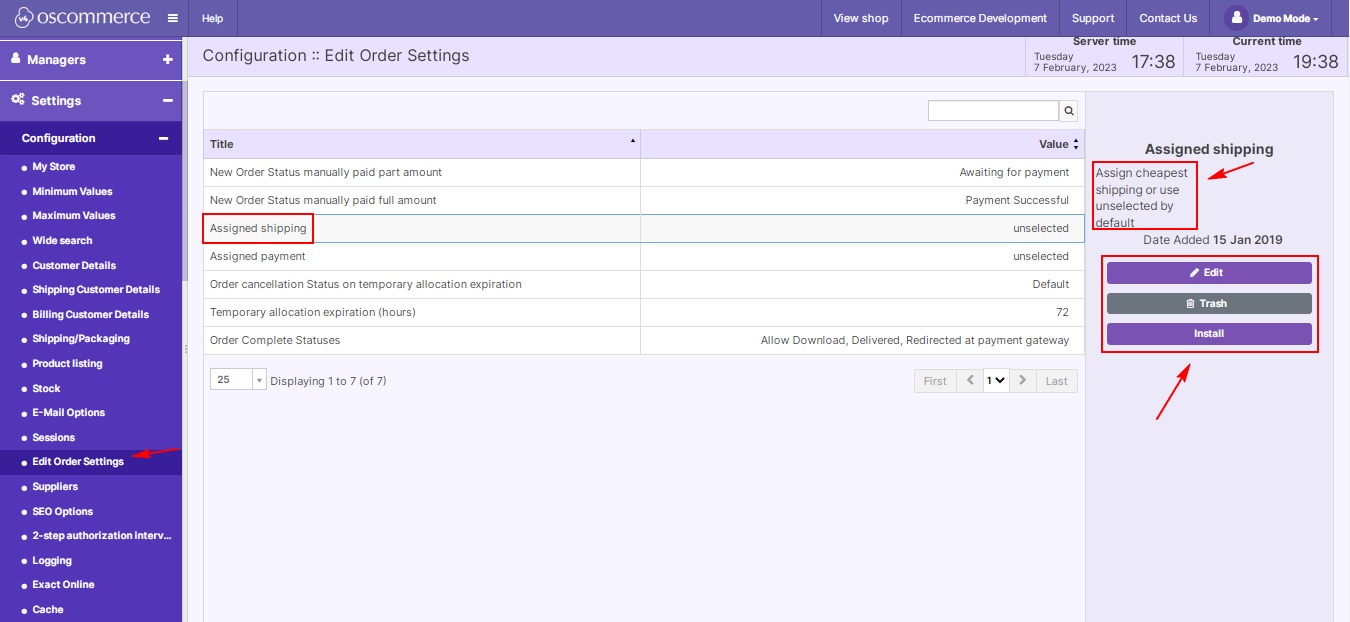Collapse the Settings section
This screenshot has height=622, width=1350.
167,101
